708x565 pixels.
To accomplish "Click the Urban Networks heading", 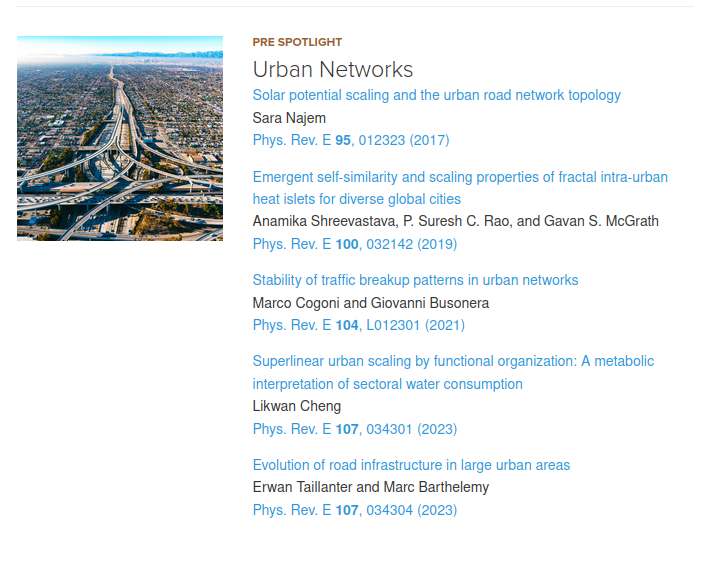I will pos(333,69).
